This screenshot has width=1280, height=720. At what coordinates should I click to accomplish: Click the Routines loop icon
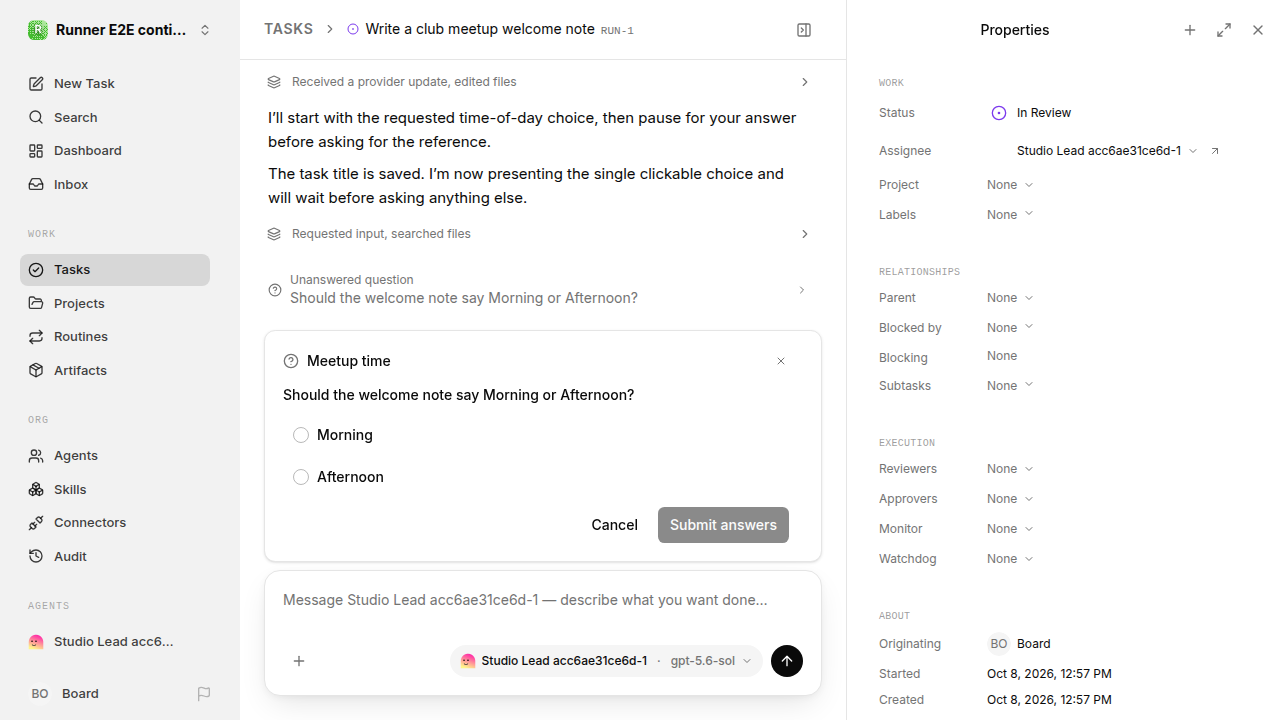coord(36,337)
